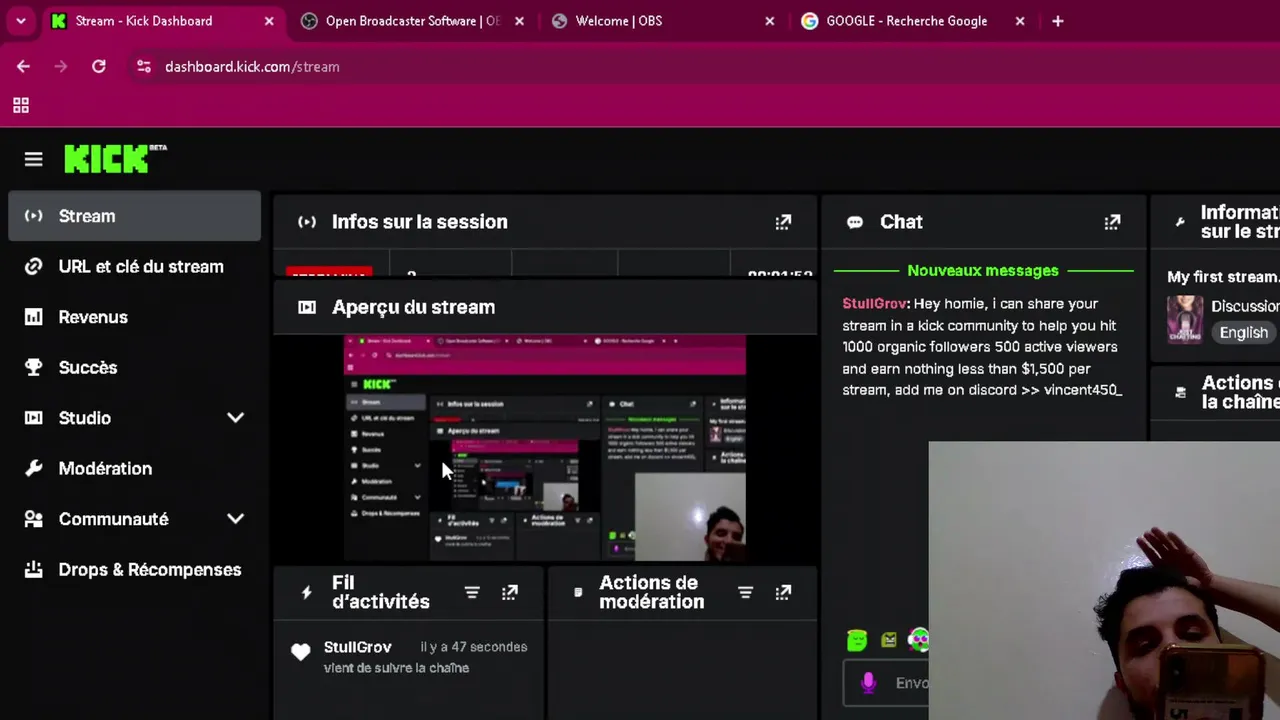Go to Revenus in the sidebar

pos(134,317)
